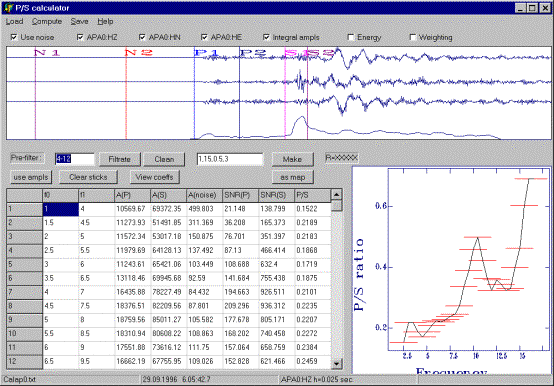Open the Load menu
Viewport: 554px width, 386px height.
click(x=14, y=22)
